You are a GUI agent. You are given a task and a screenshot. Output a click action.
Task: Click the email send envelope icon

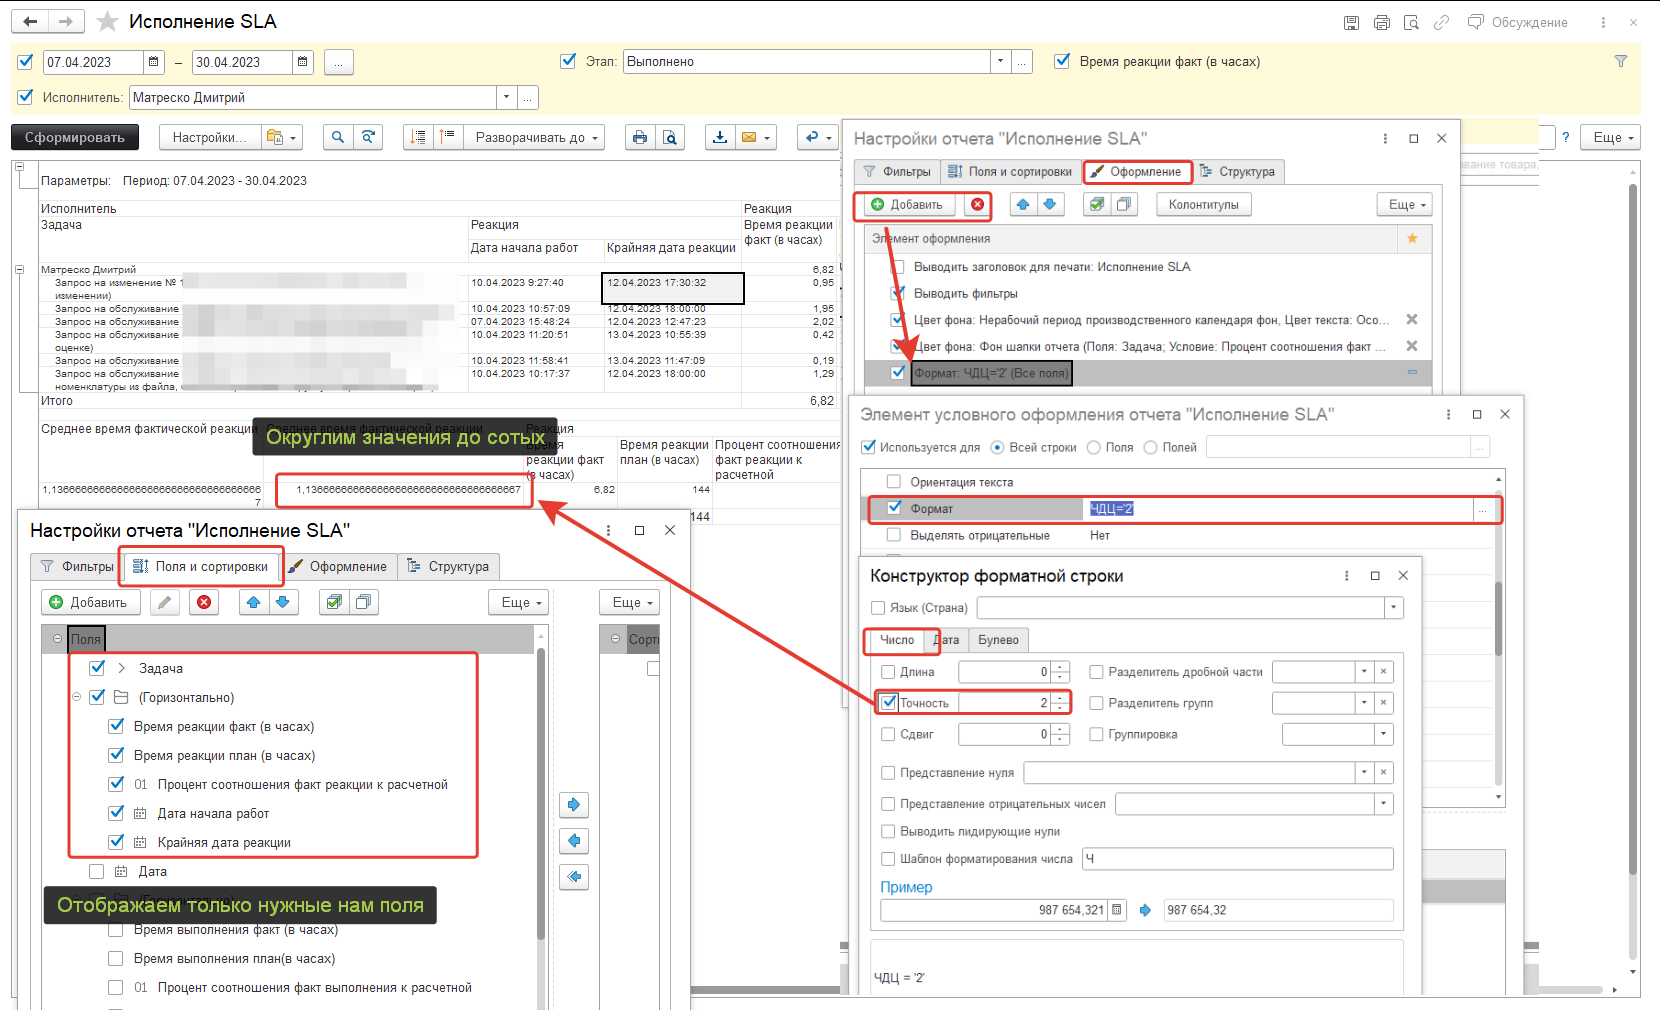pos(748,137)
